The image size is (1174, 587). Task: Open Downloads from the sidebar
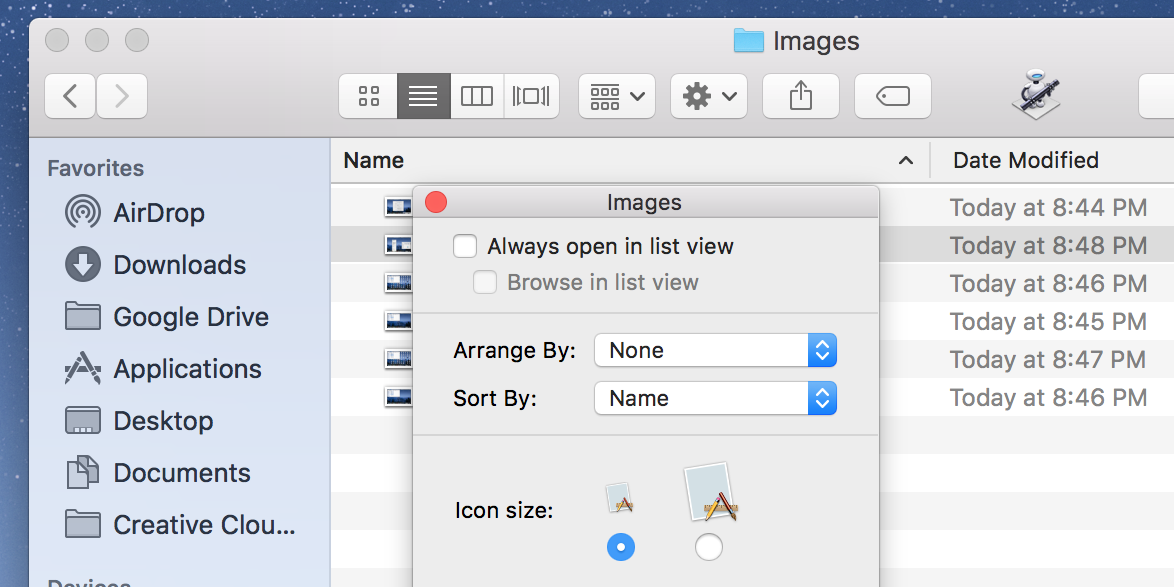[179, 265]
